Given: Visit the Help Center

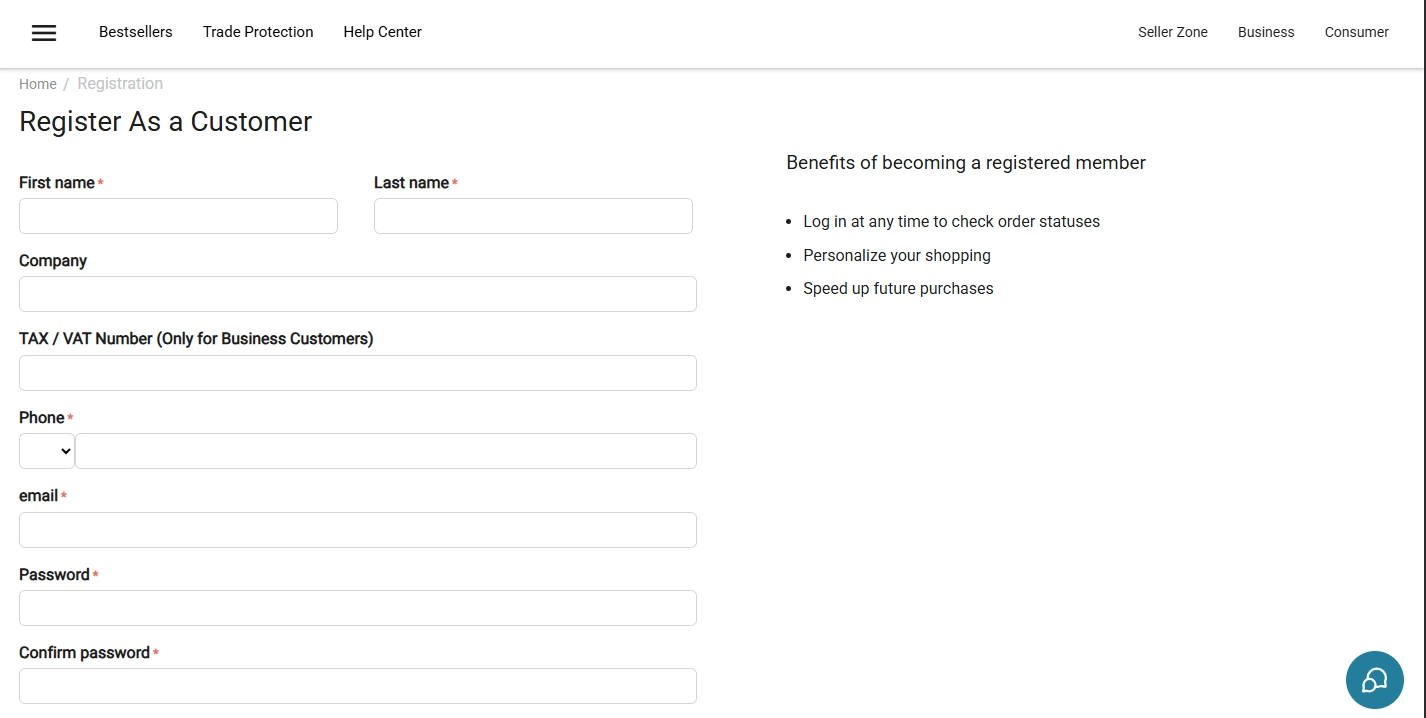Looking at the screenshot, I should (x=381, y=31).
